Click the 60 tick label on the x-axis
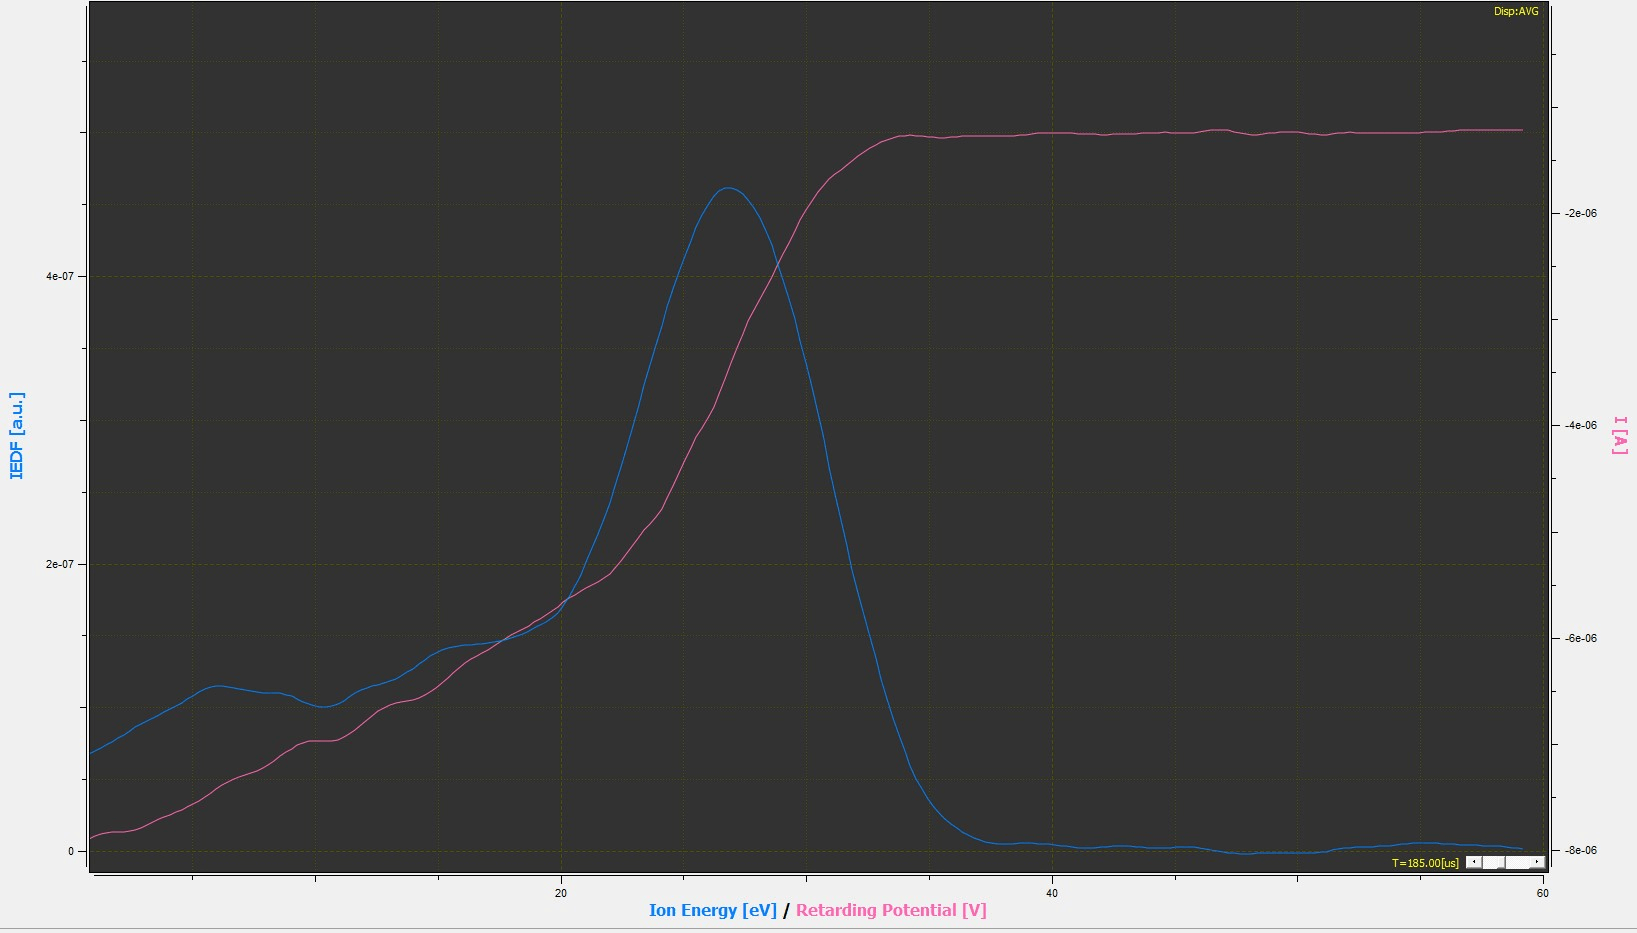 [x=1542, y=893]
